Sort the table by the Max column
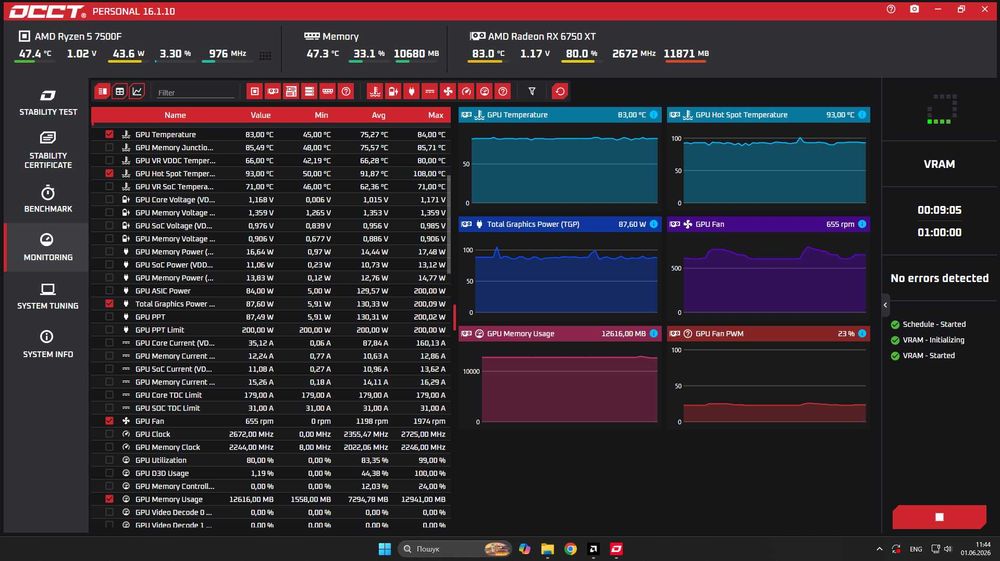The width and height of the screenshot is (1000, 561). 436,115
